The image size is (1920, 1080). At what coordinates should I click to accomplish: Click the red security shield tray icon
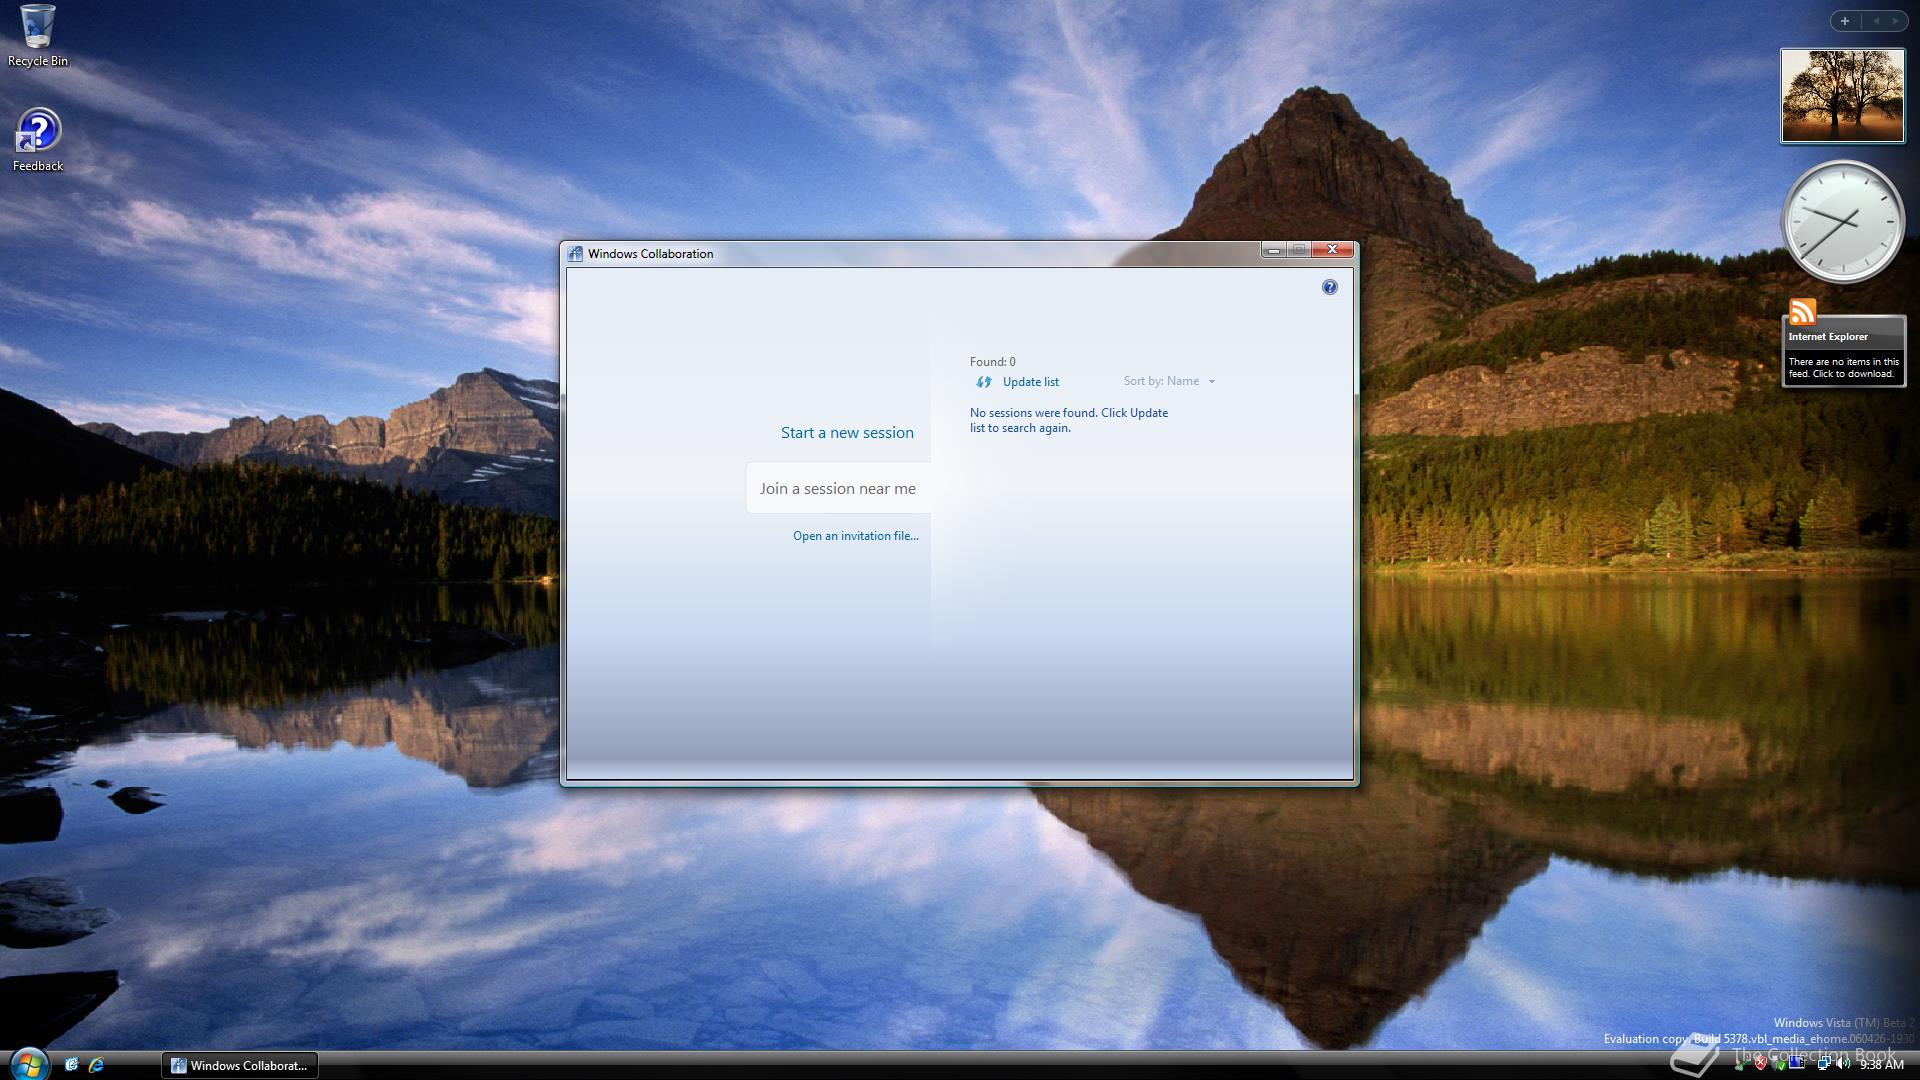click(x=1761, y=1063)
